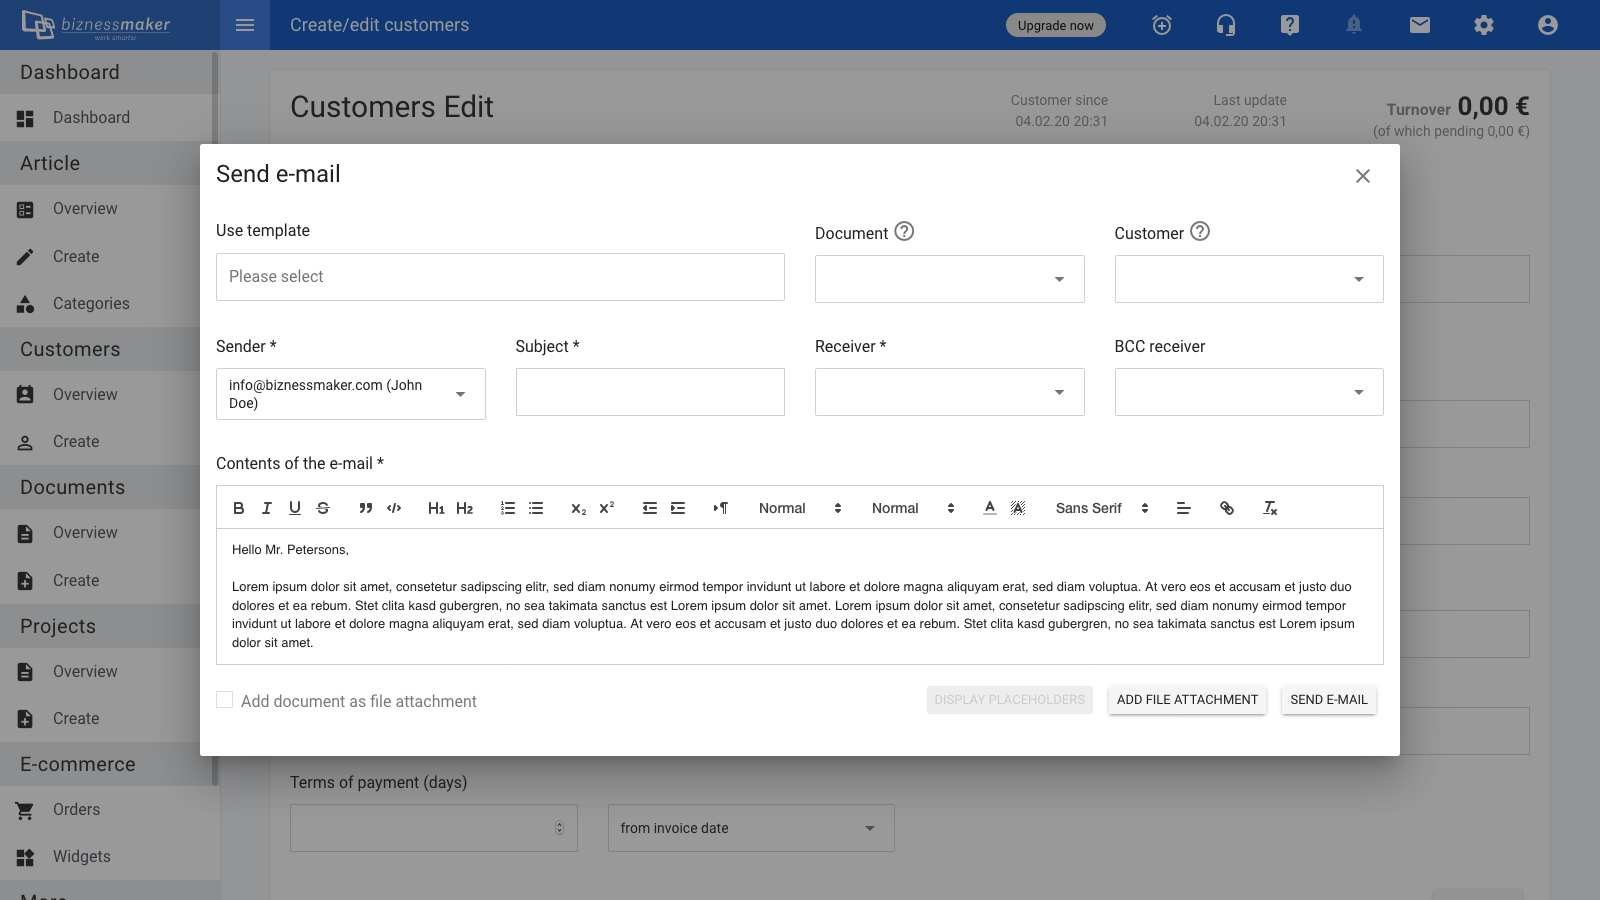
Task: Apply superscript formatting
Action: click(607, 508)
